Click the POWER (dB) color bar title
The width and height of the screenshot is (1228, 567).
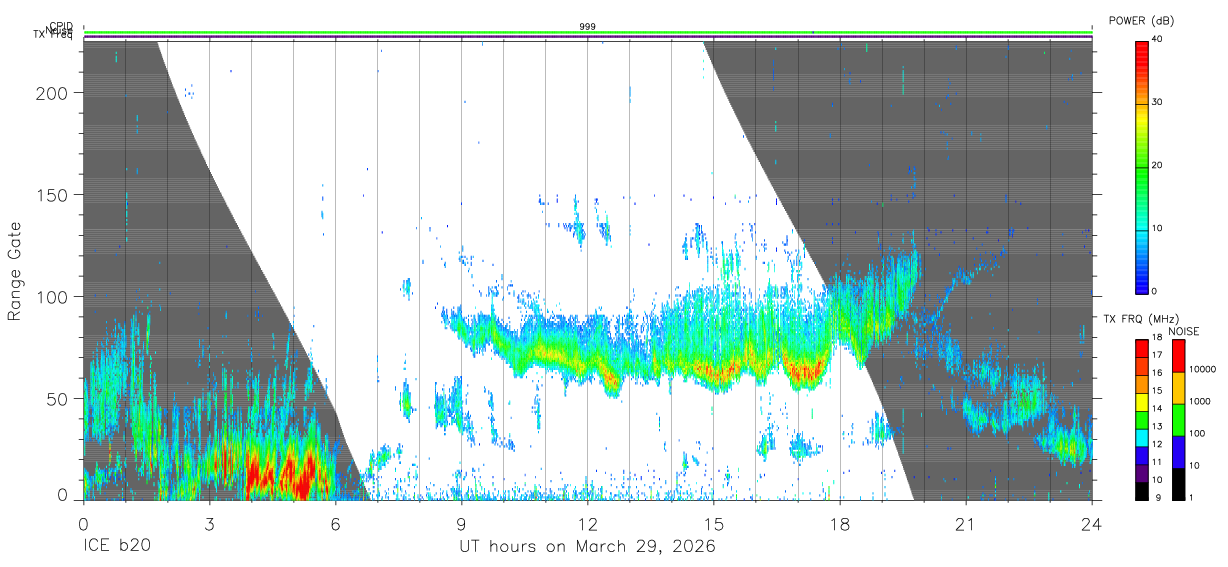(x=1142, y=20)
